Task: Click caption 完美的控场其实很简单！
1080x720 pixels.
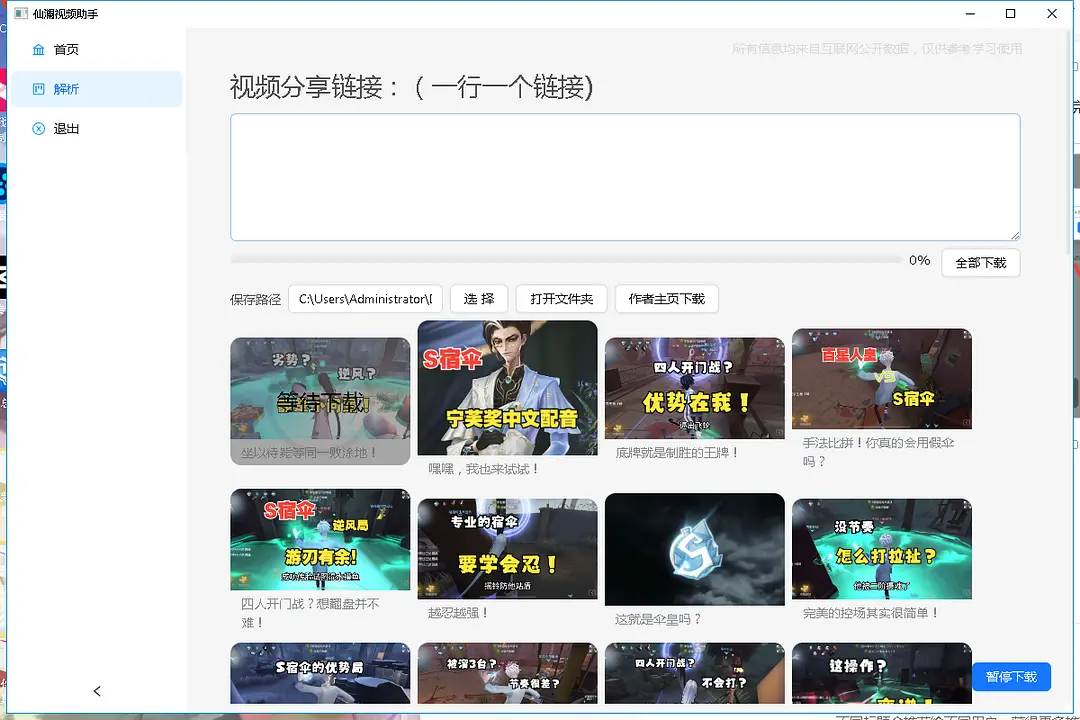Action: pos(871,613)
